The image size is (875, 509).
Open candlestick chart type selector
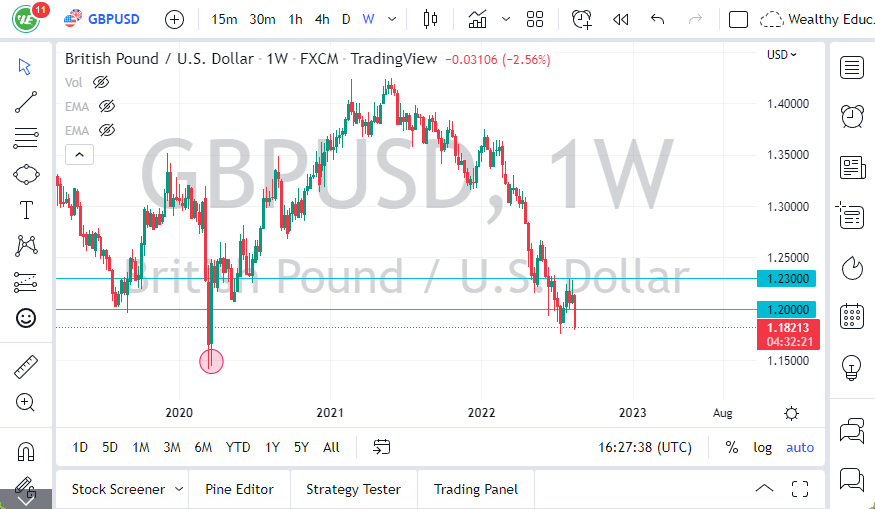coord(431,19)
